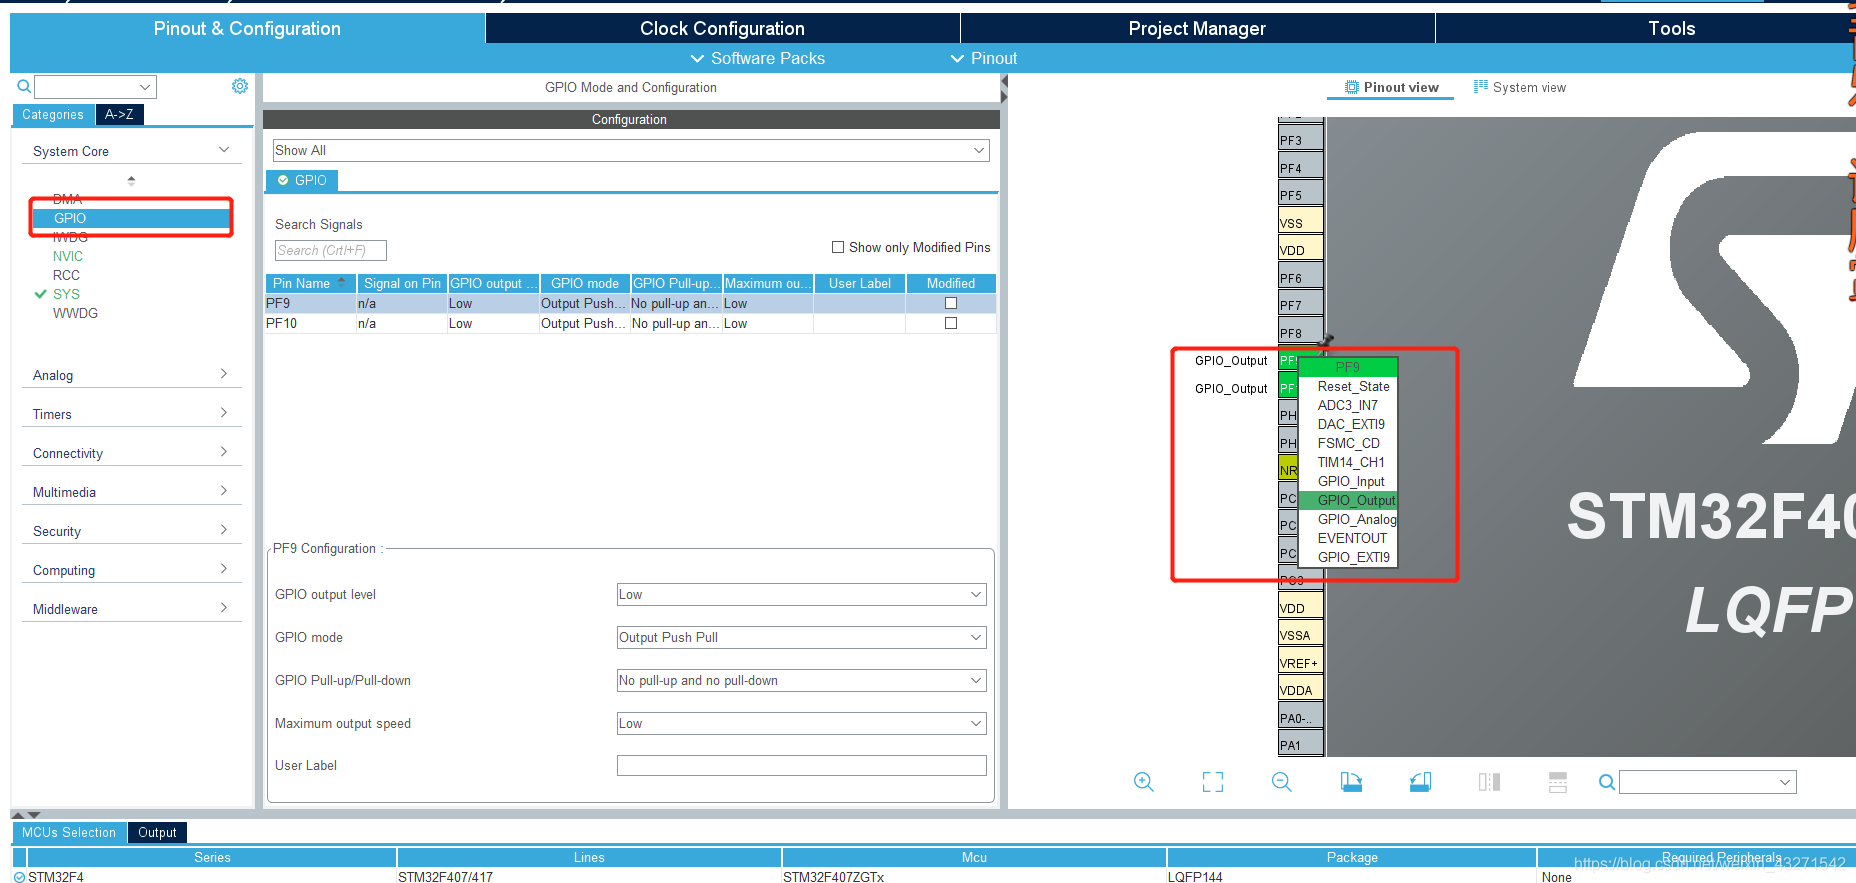Select RCC under System Core
The height and width of the screenshot is (883, 1856).
coord(66,275)
